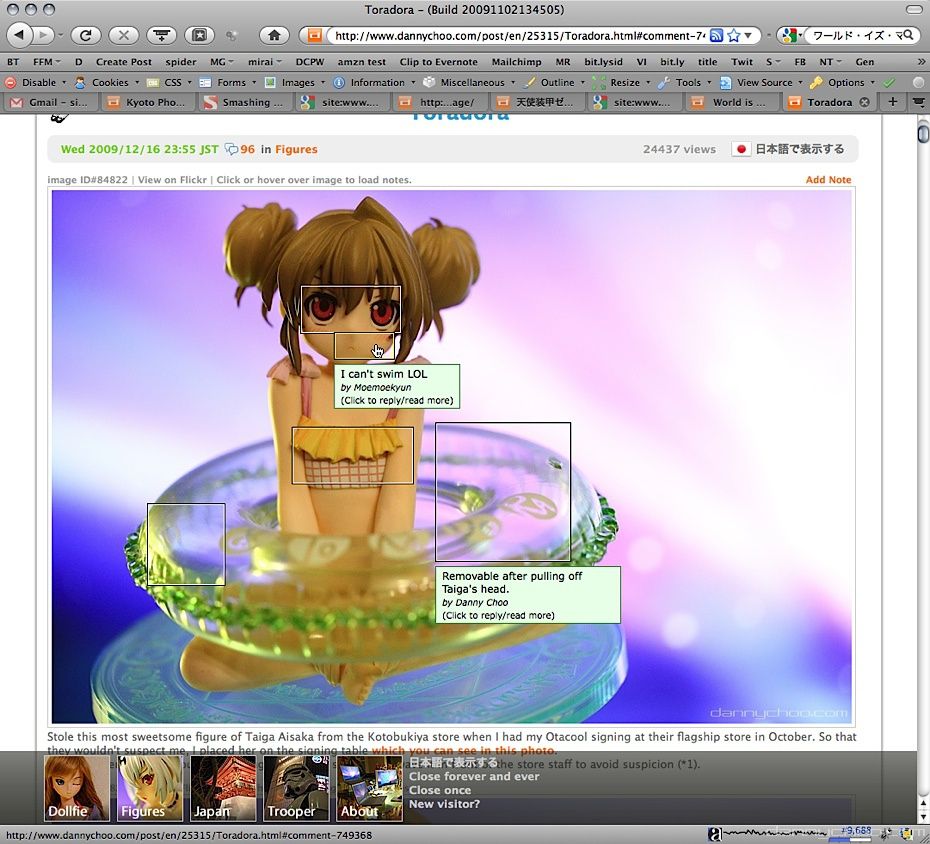Viewport: 930px width, 844px height.
Task: Click the Google search engine icon
Action: point(789,36)
